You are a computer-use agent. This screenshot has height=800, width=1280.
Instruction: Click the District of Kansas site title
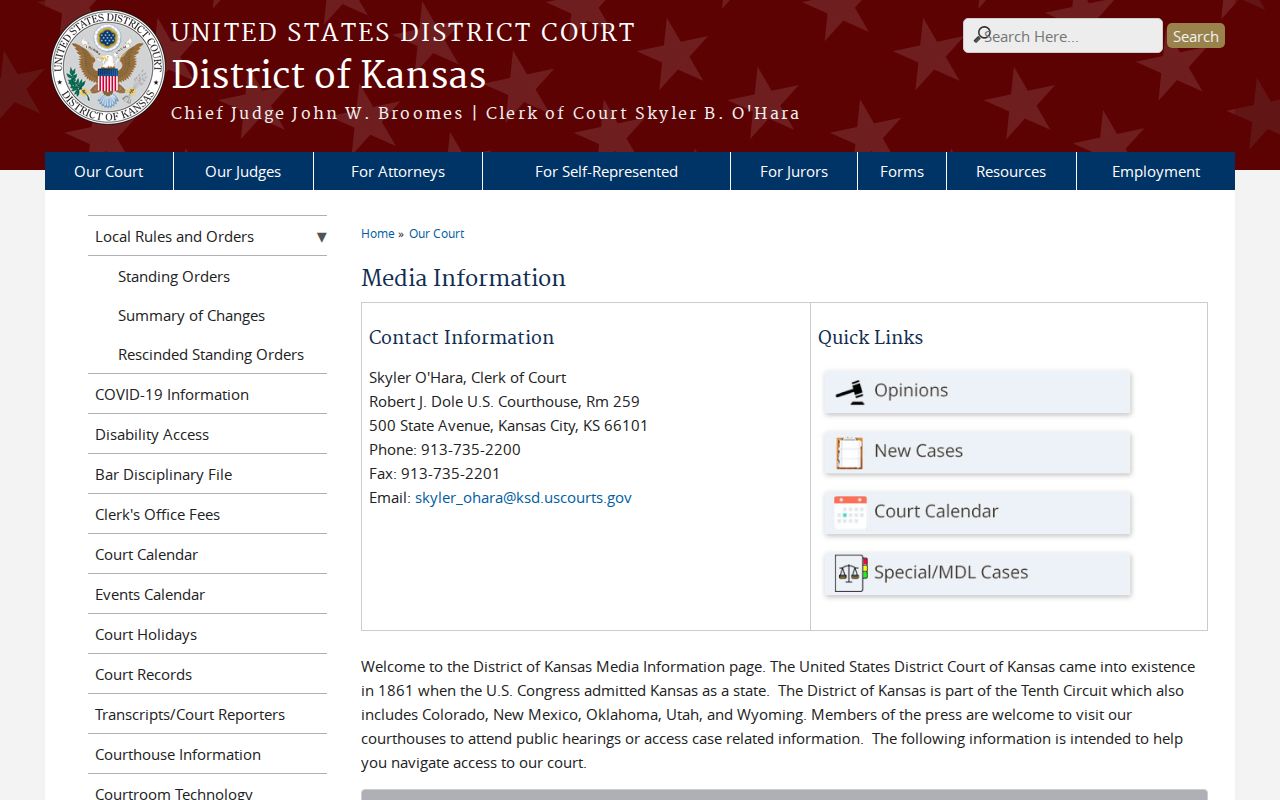[328, 75]
